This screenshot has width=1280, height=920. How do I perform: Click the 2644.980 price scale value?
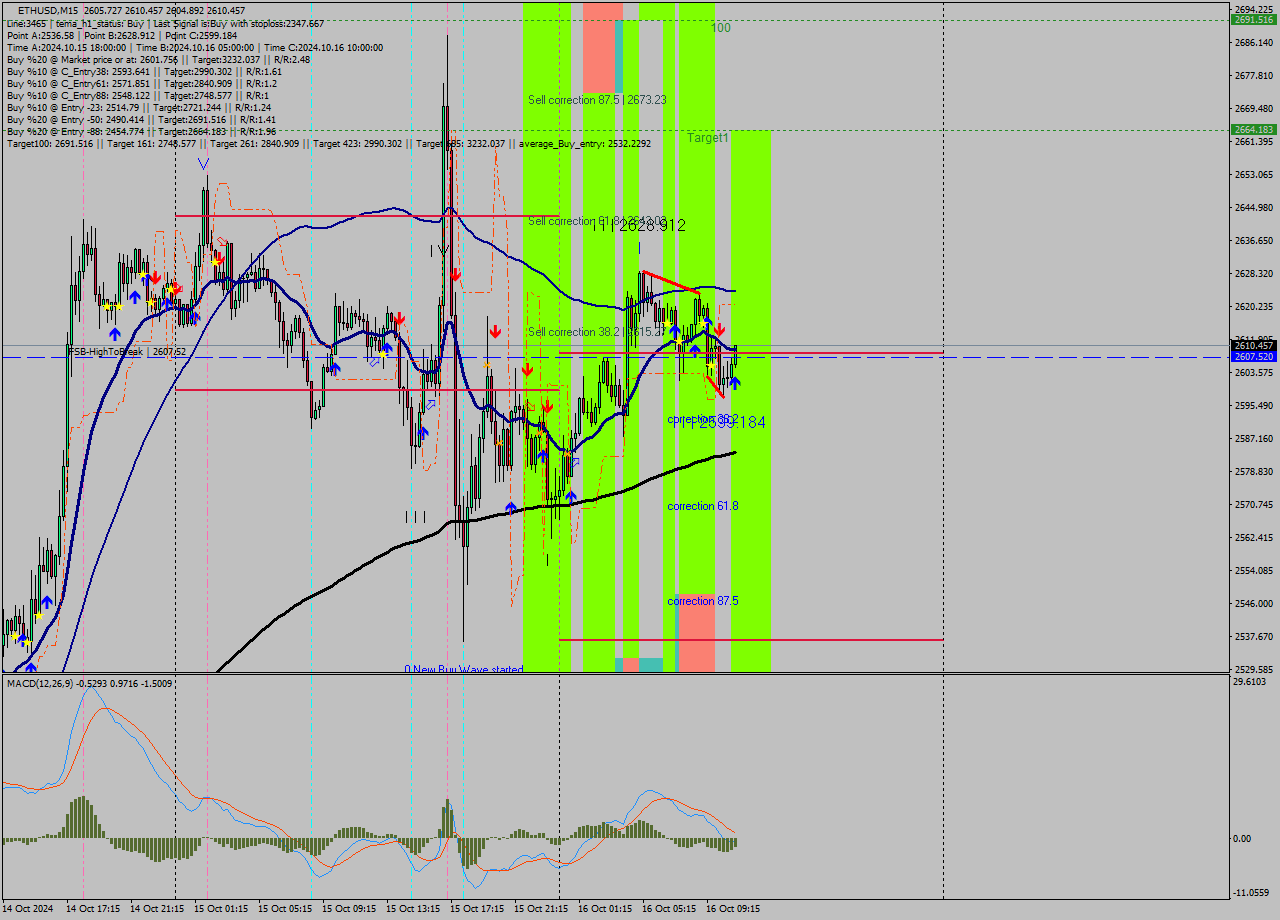pyautogui.click(x=1253, y=207)
